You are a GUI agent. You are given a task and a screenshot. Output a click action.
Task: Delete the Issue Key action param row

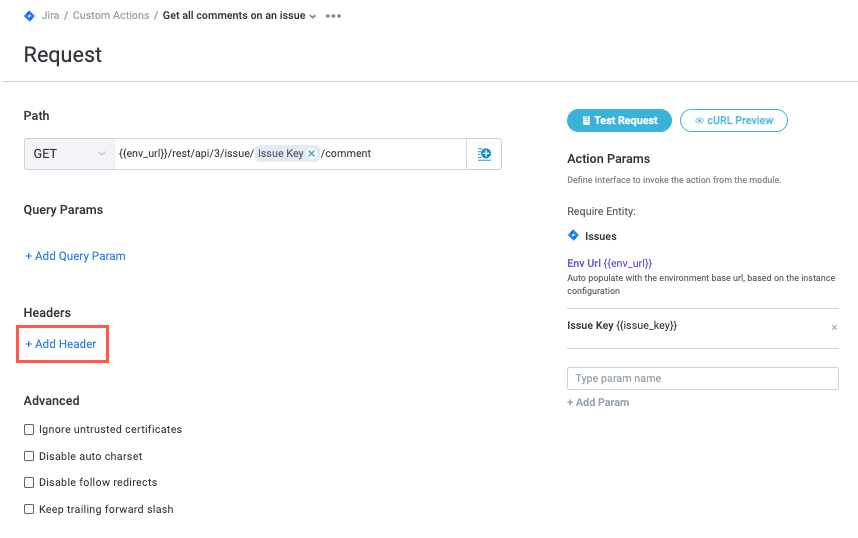834,327
